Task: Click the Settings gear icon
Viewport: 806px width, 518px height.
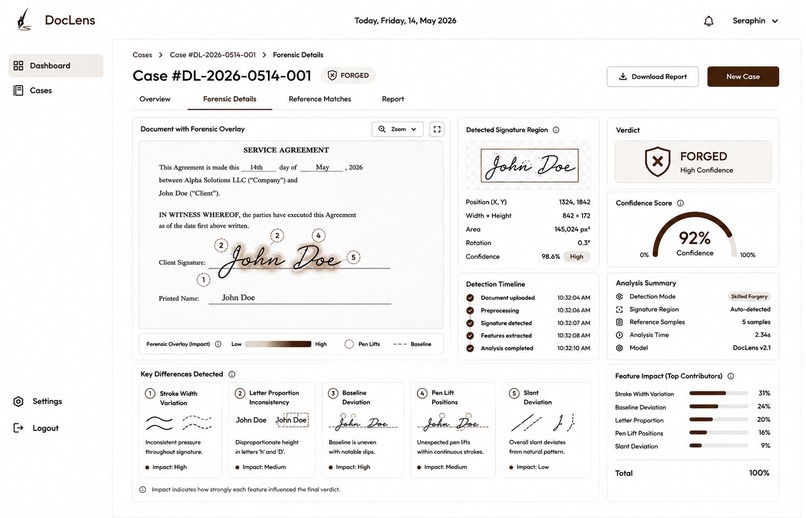Action: 19,401
